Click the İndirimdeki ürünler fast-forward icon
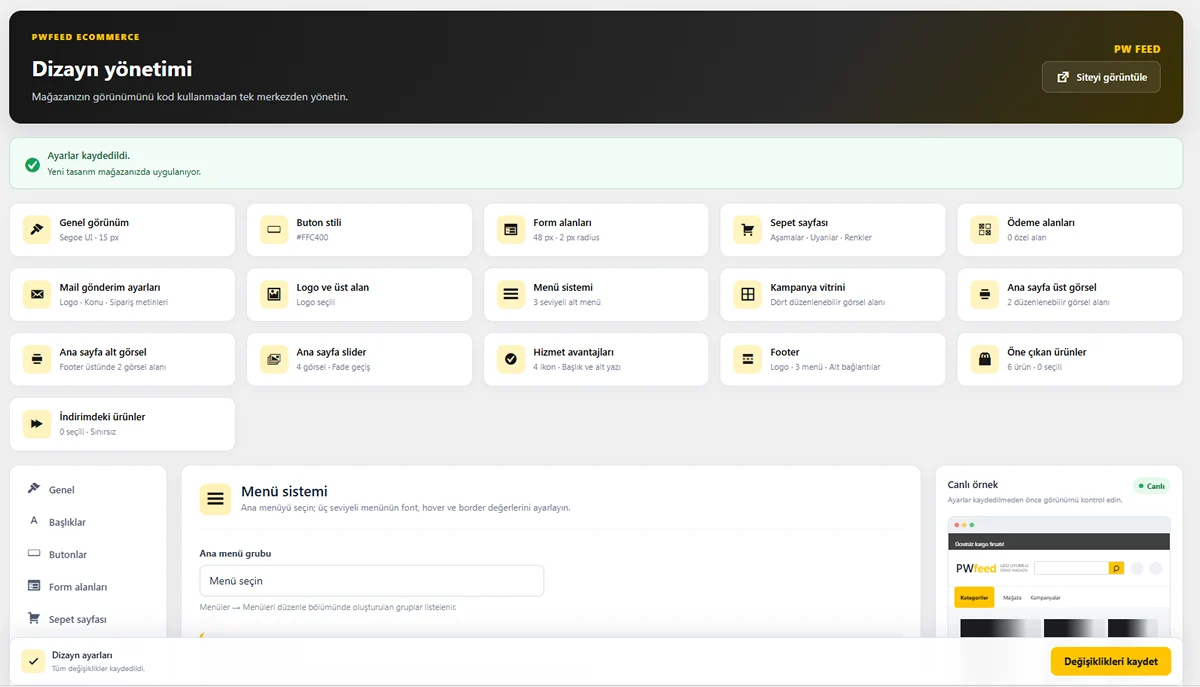This screenshot has height=687, width=1200. (37, 424)
